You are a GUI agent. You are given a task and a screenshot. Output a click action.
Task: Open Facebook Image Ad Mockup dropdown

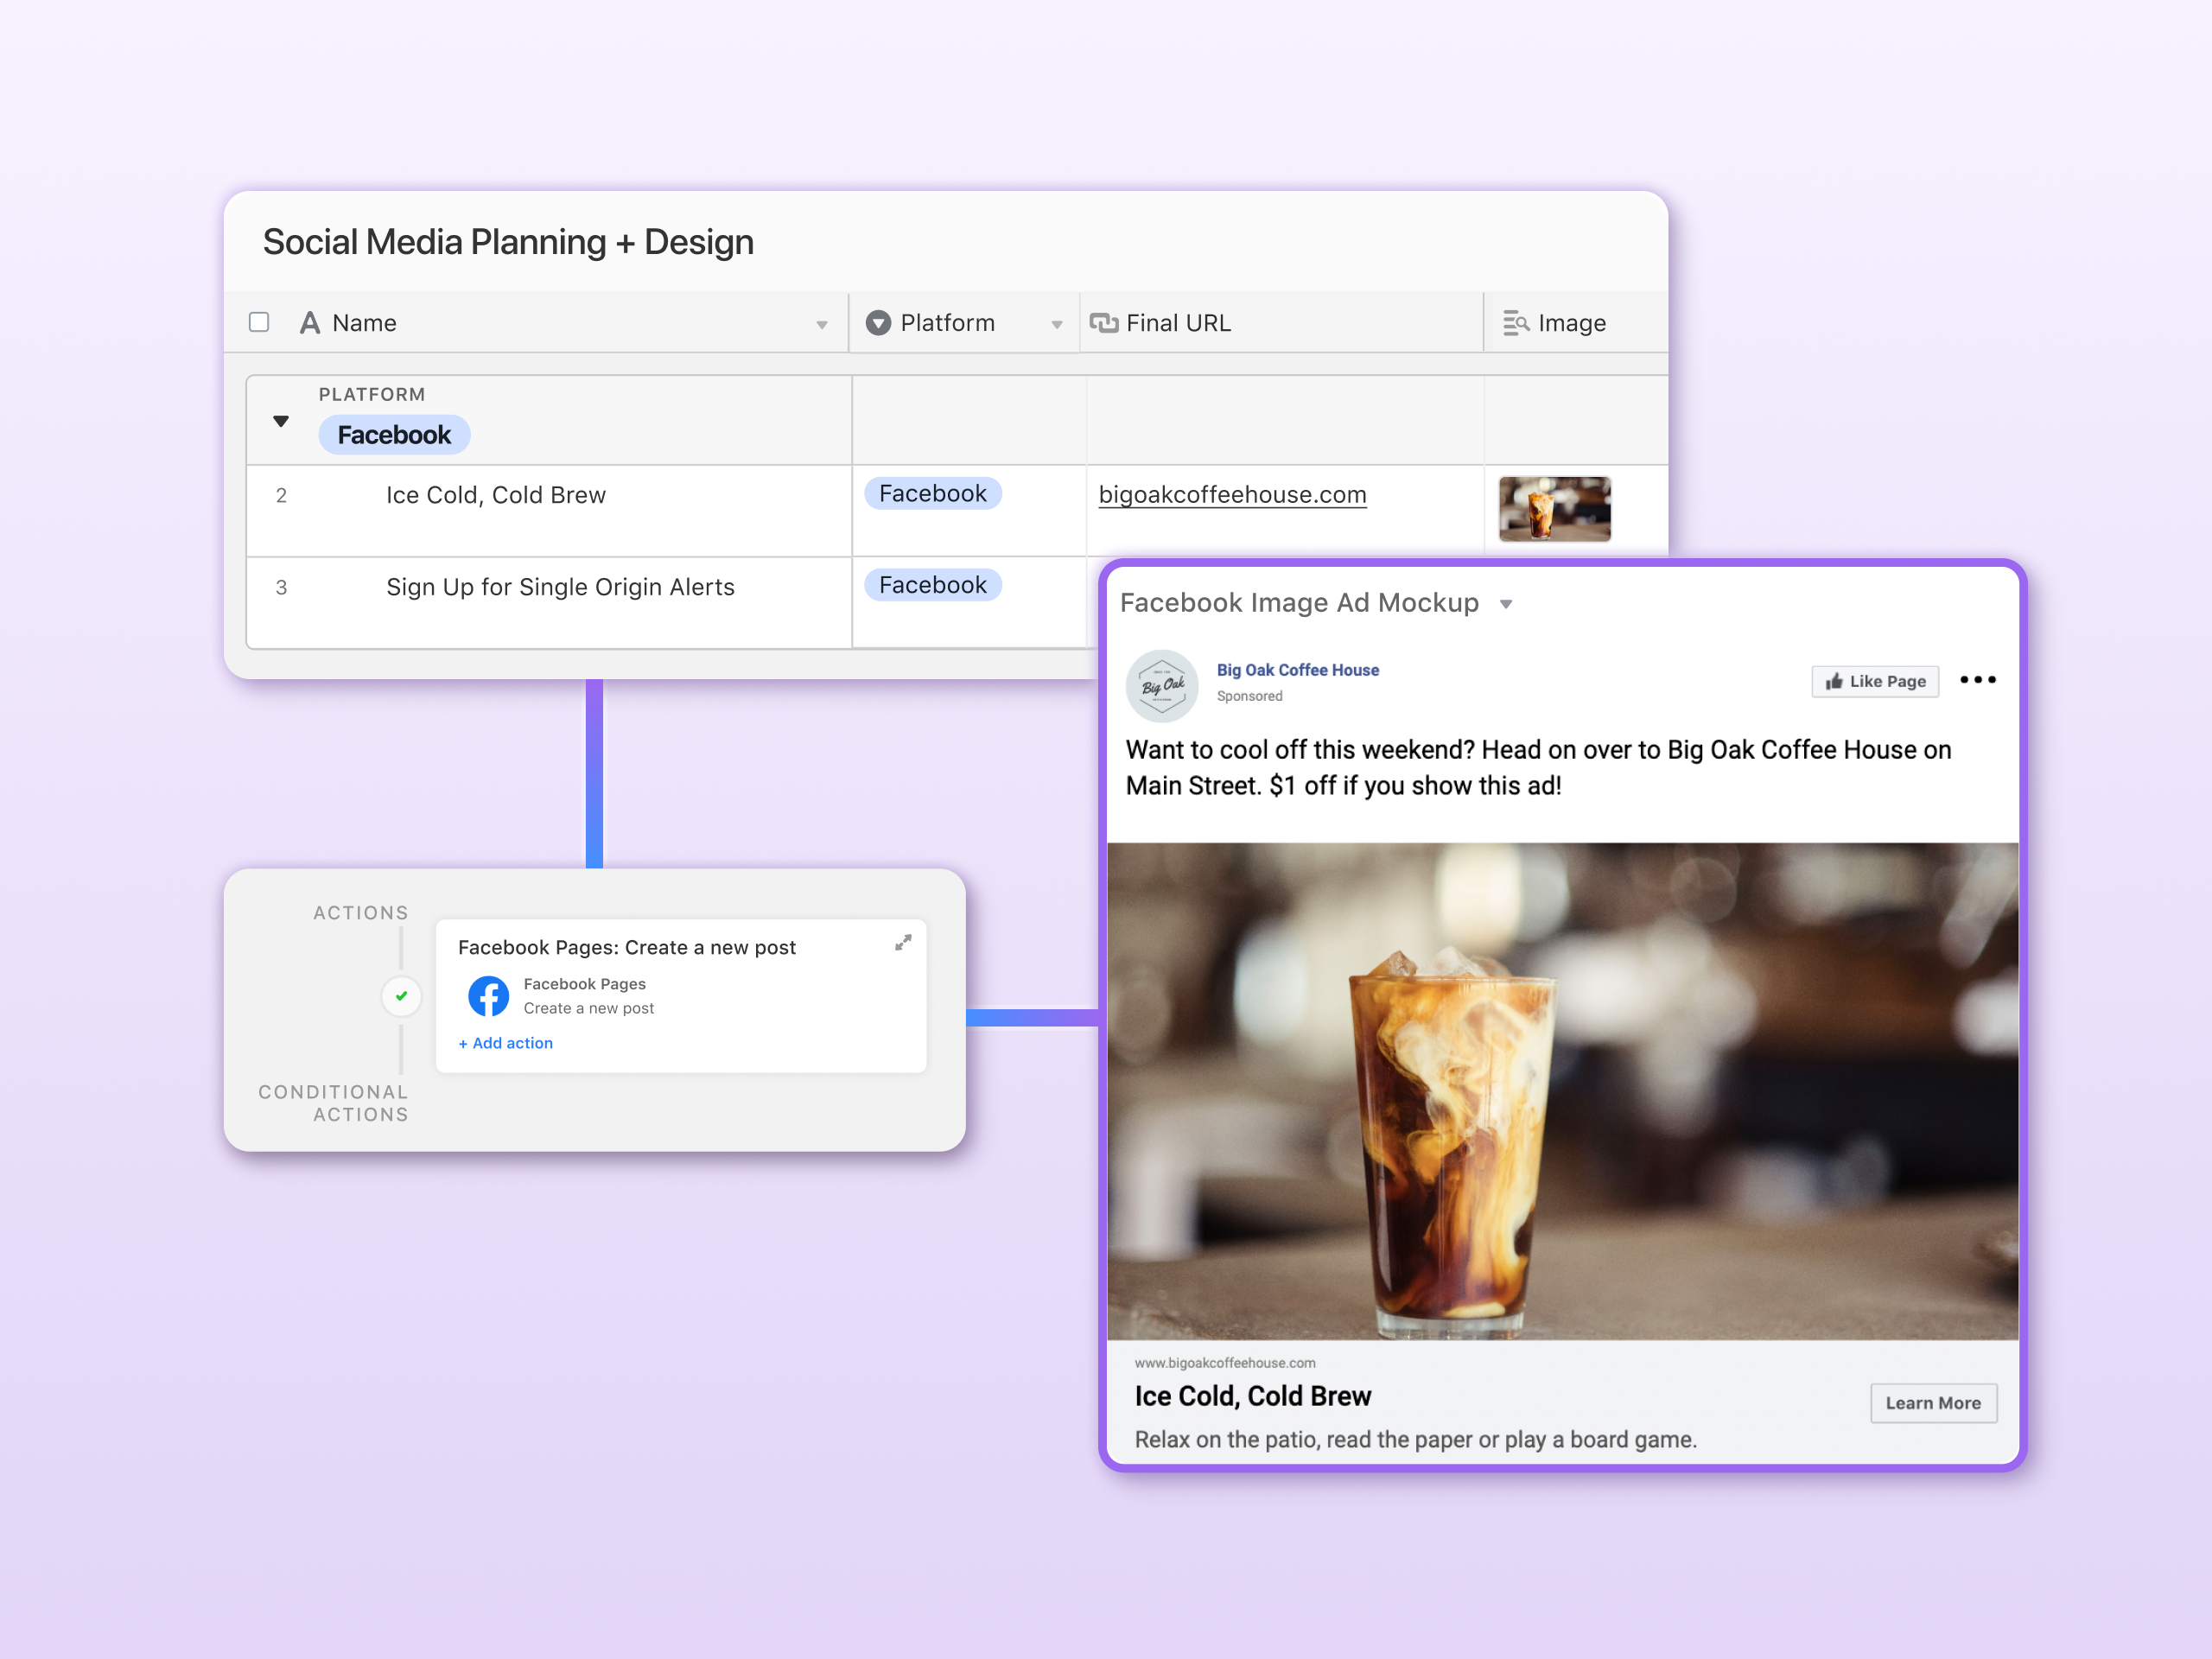[x=1506, y=604]
